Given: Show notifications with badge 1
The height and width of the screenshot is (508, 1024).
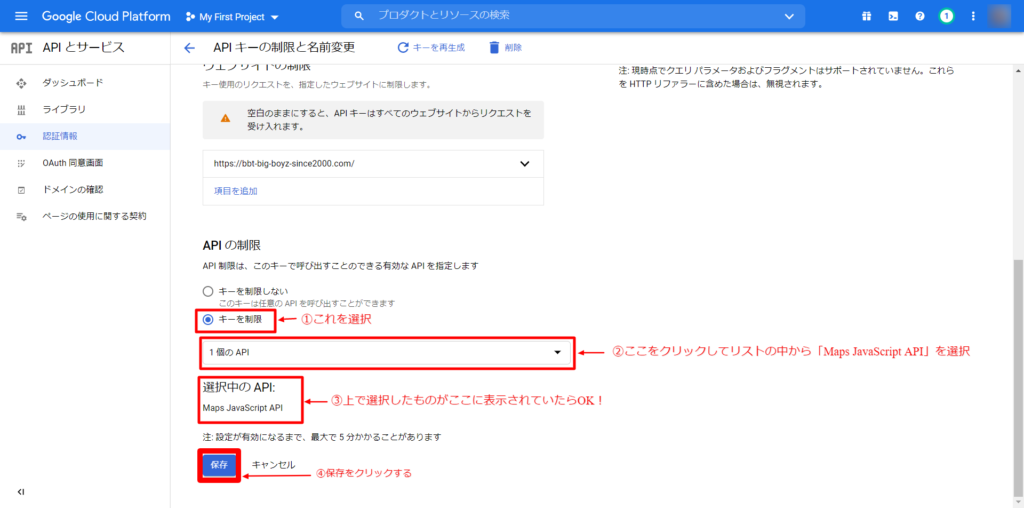Looking at the screenshot, I should (x=946, y=16).
